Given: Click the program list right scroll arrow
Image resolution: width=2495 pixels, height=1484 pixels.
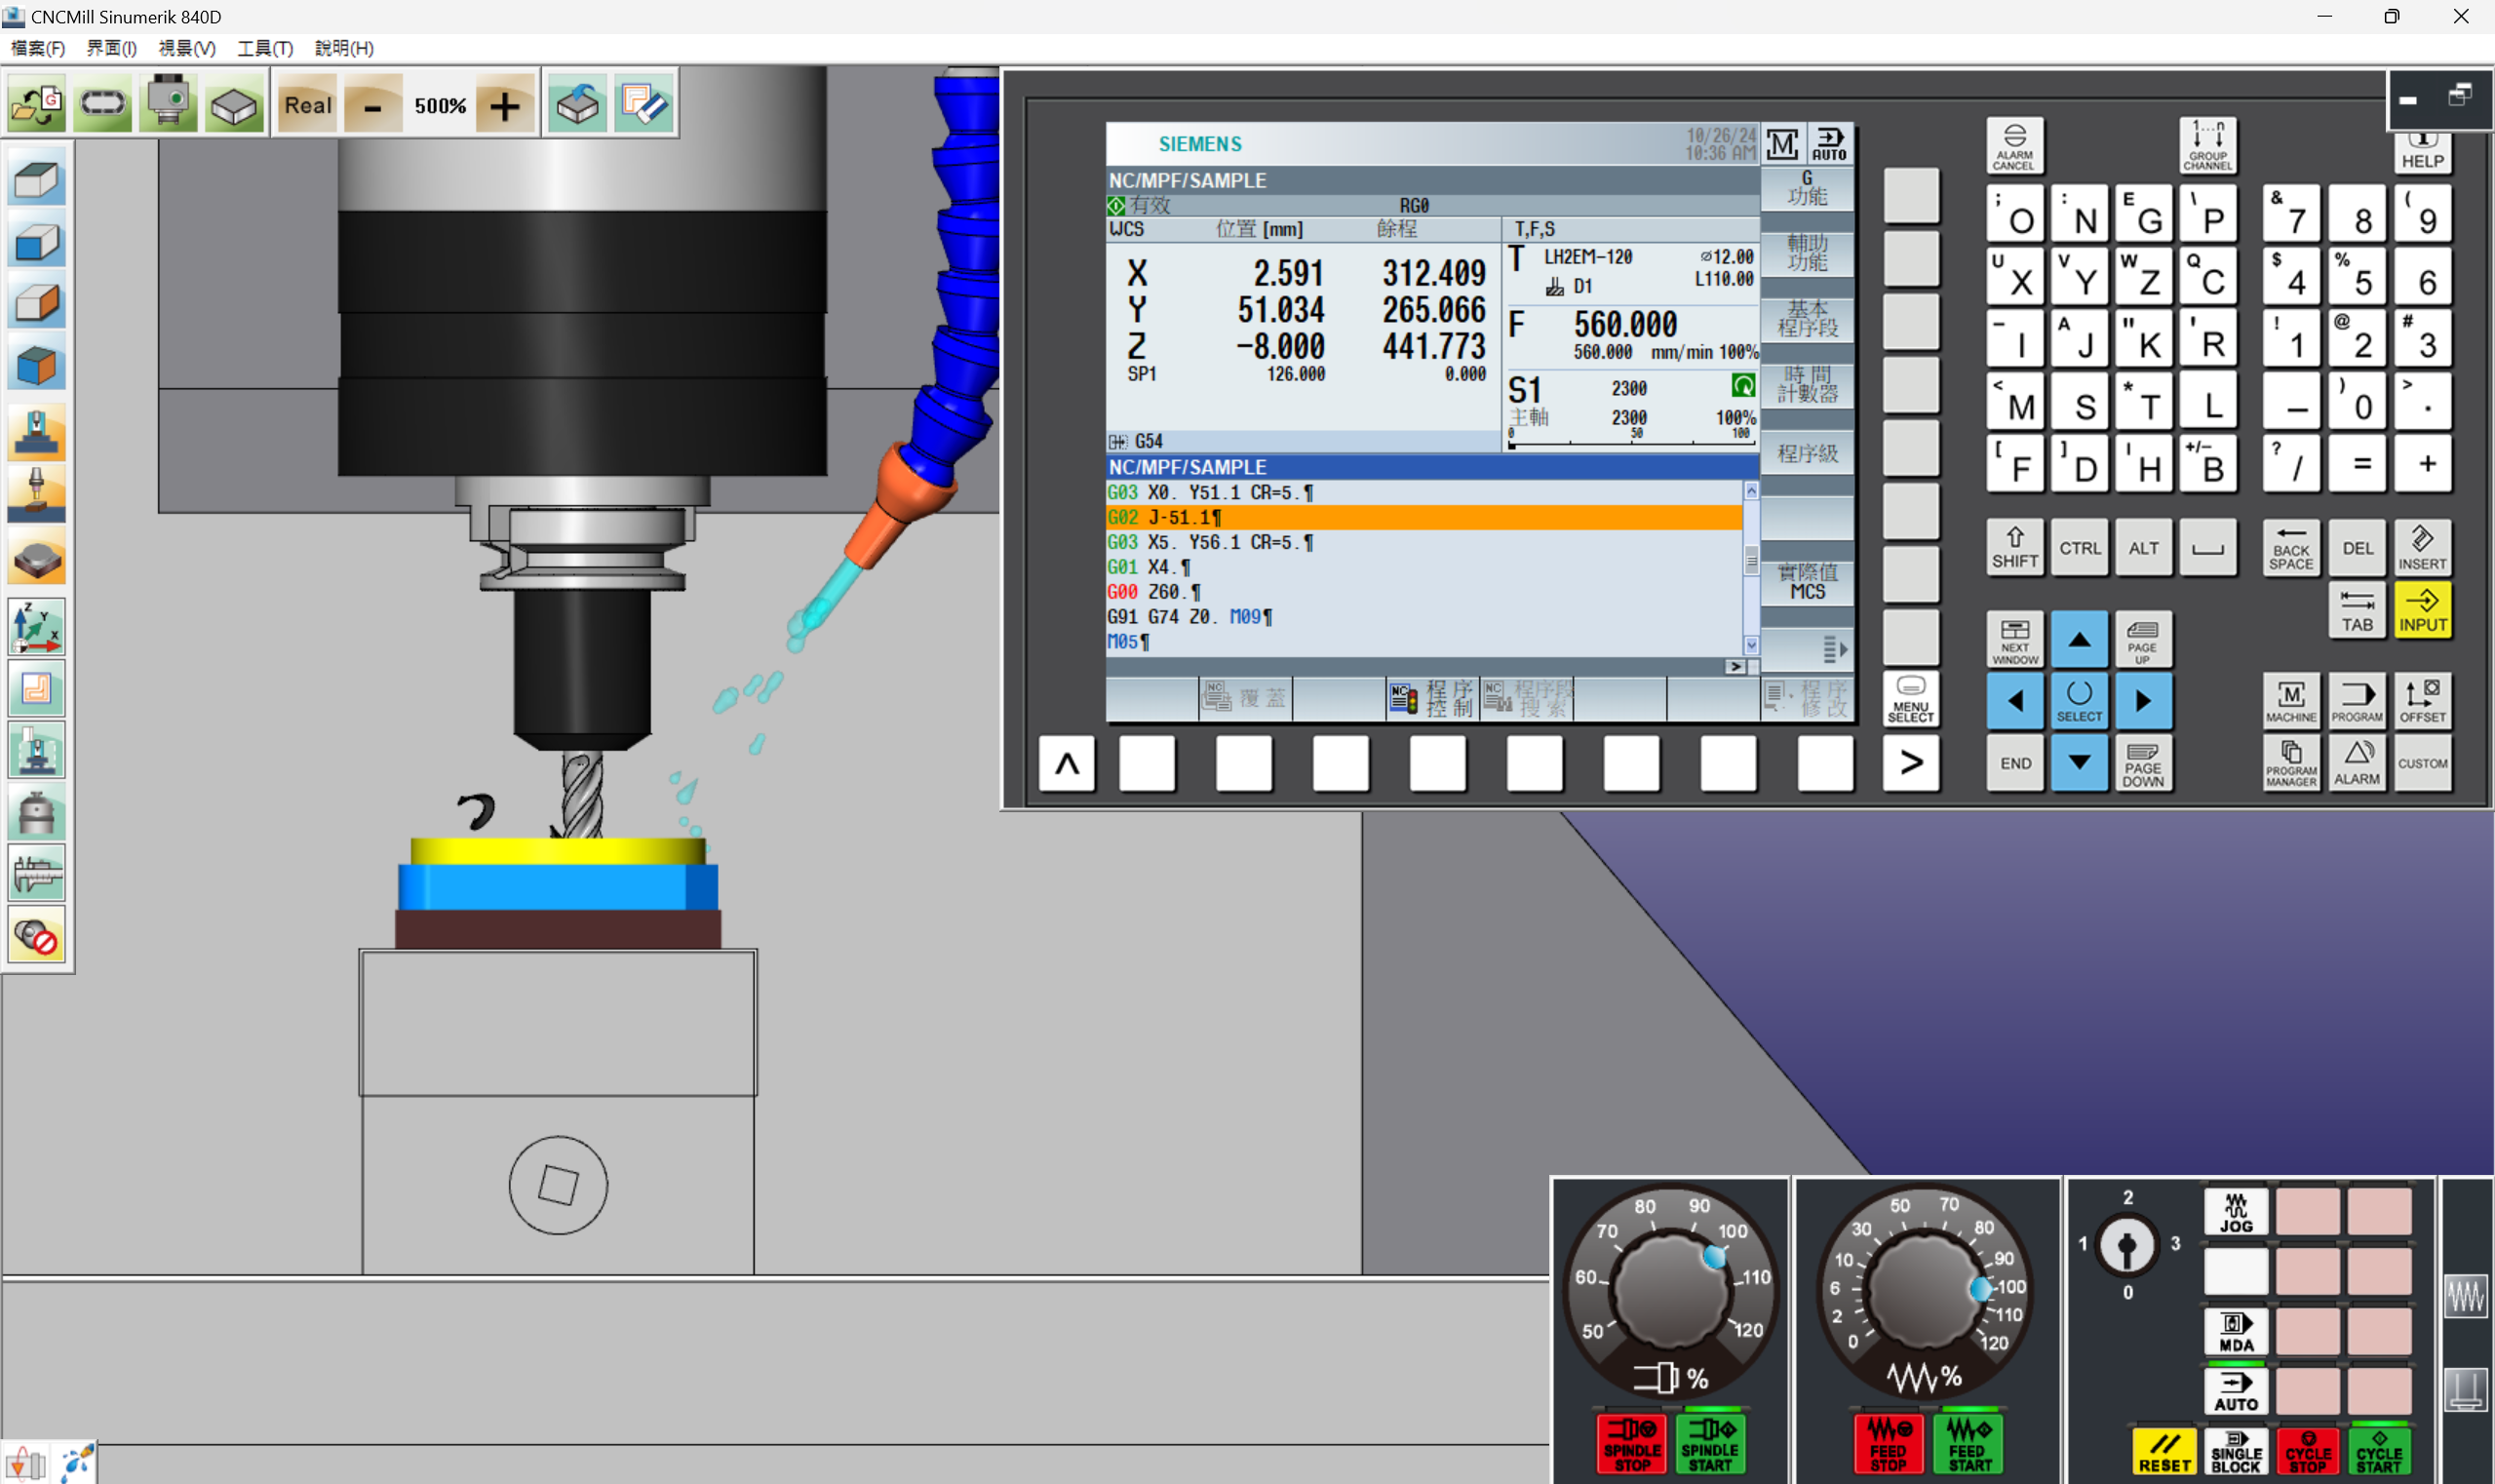Looking at the screenshot, I should (1735, 667).
